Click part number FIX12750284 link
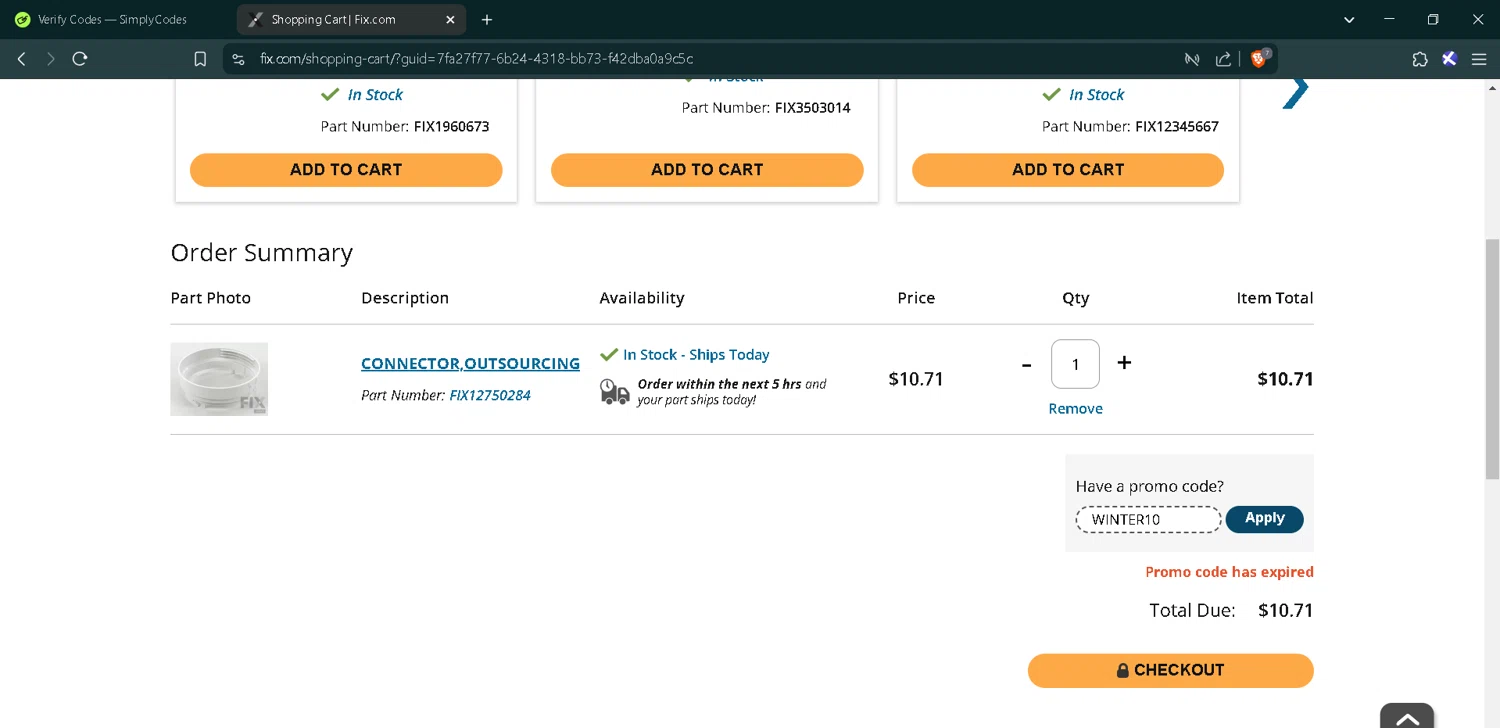This screenshot has height=728, width=1500. click(x=490, y=395)
